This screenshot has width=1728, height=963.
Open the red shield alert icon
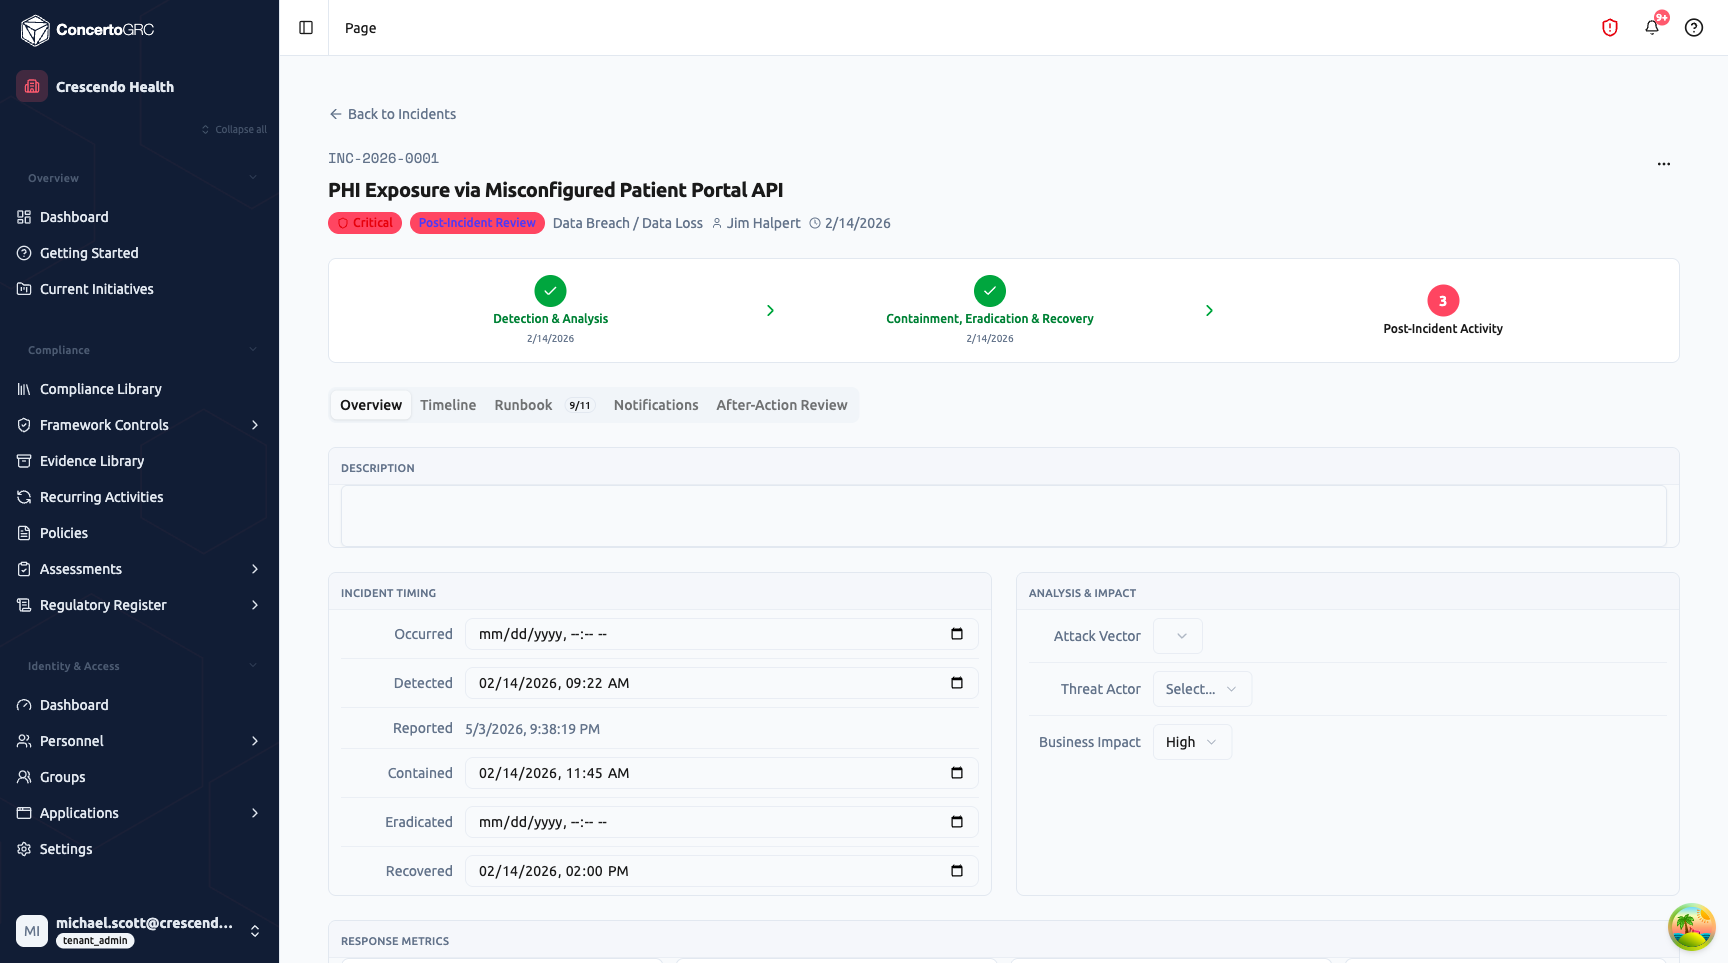1610,28
